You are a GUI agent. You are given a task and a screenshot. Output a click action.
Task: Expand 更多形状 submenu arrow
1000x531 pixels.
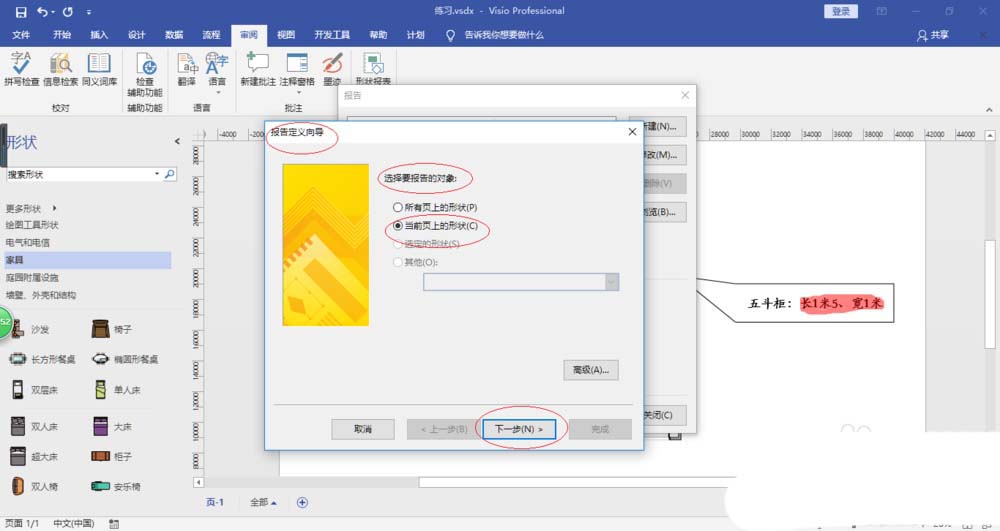coord(55,208)
